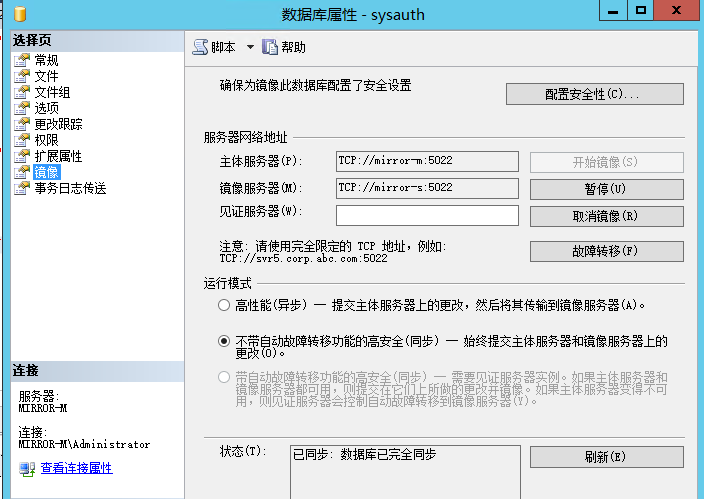Click the page icon beside 扩展属性

click(x=22, y=156)
